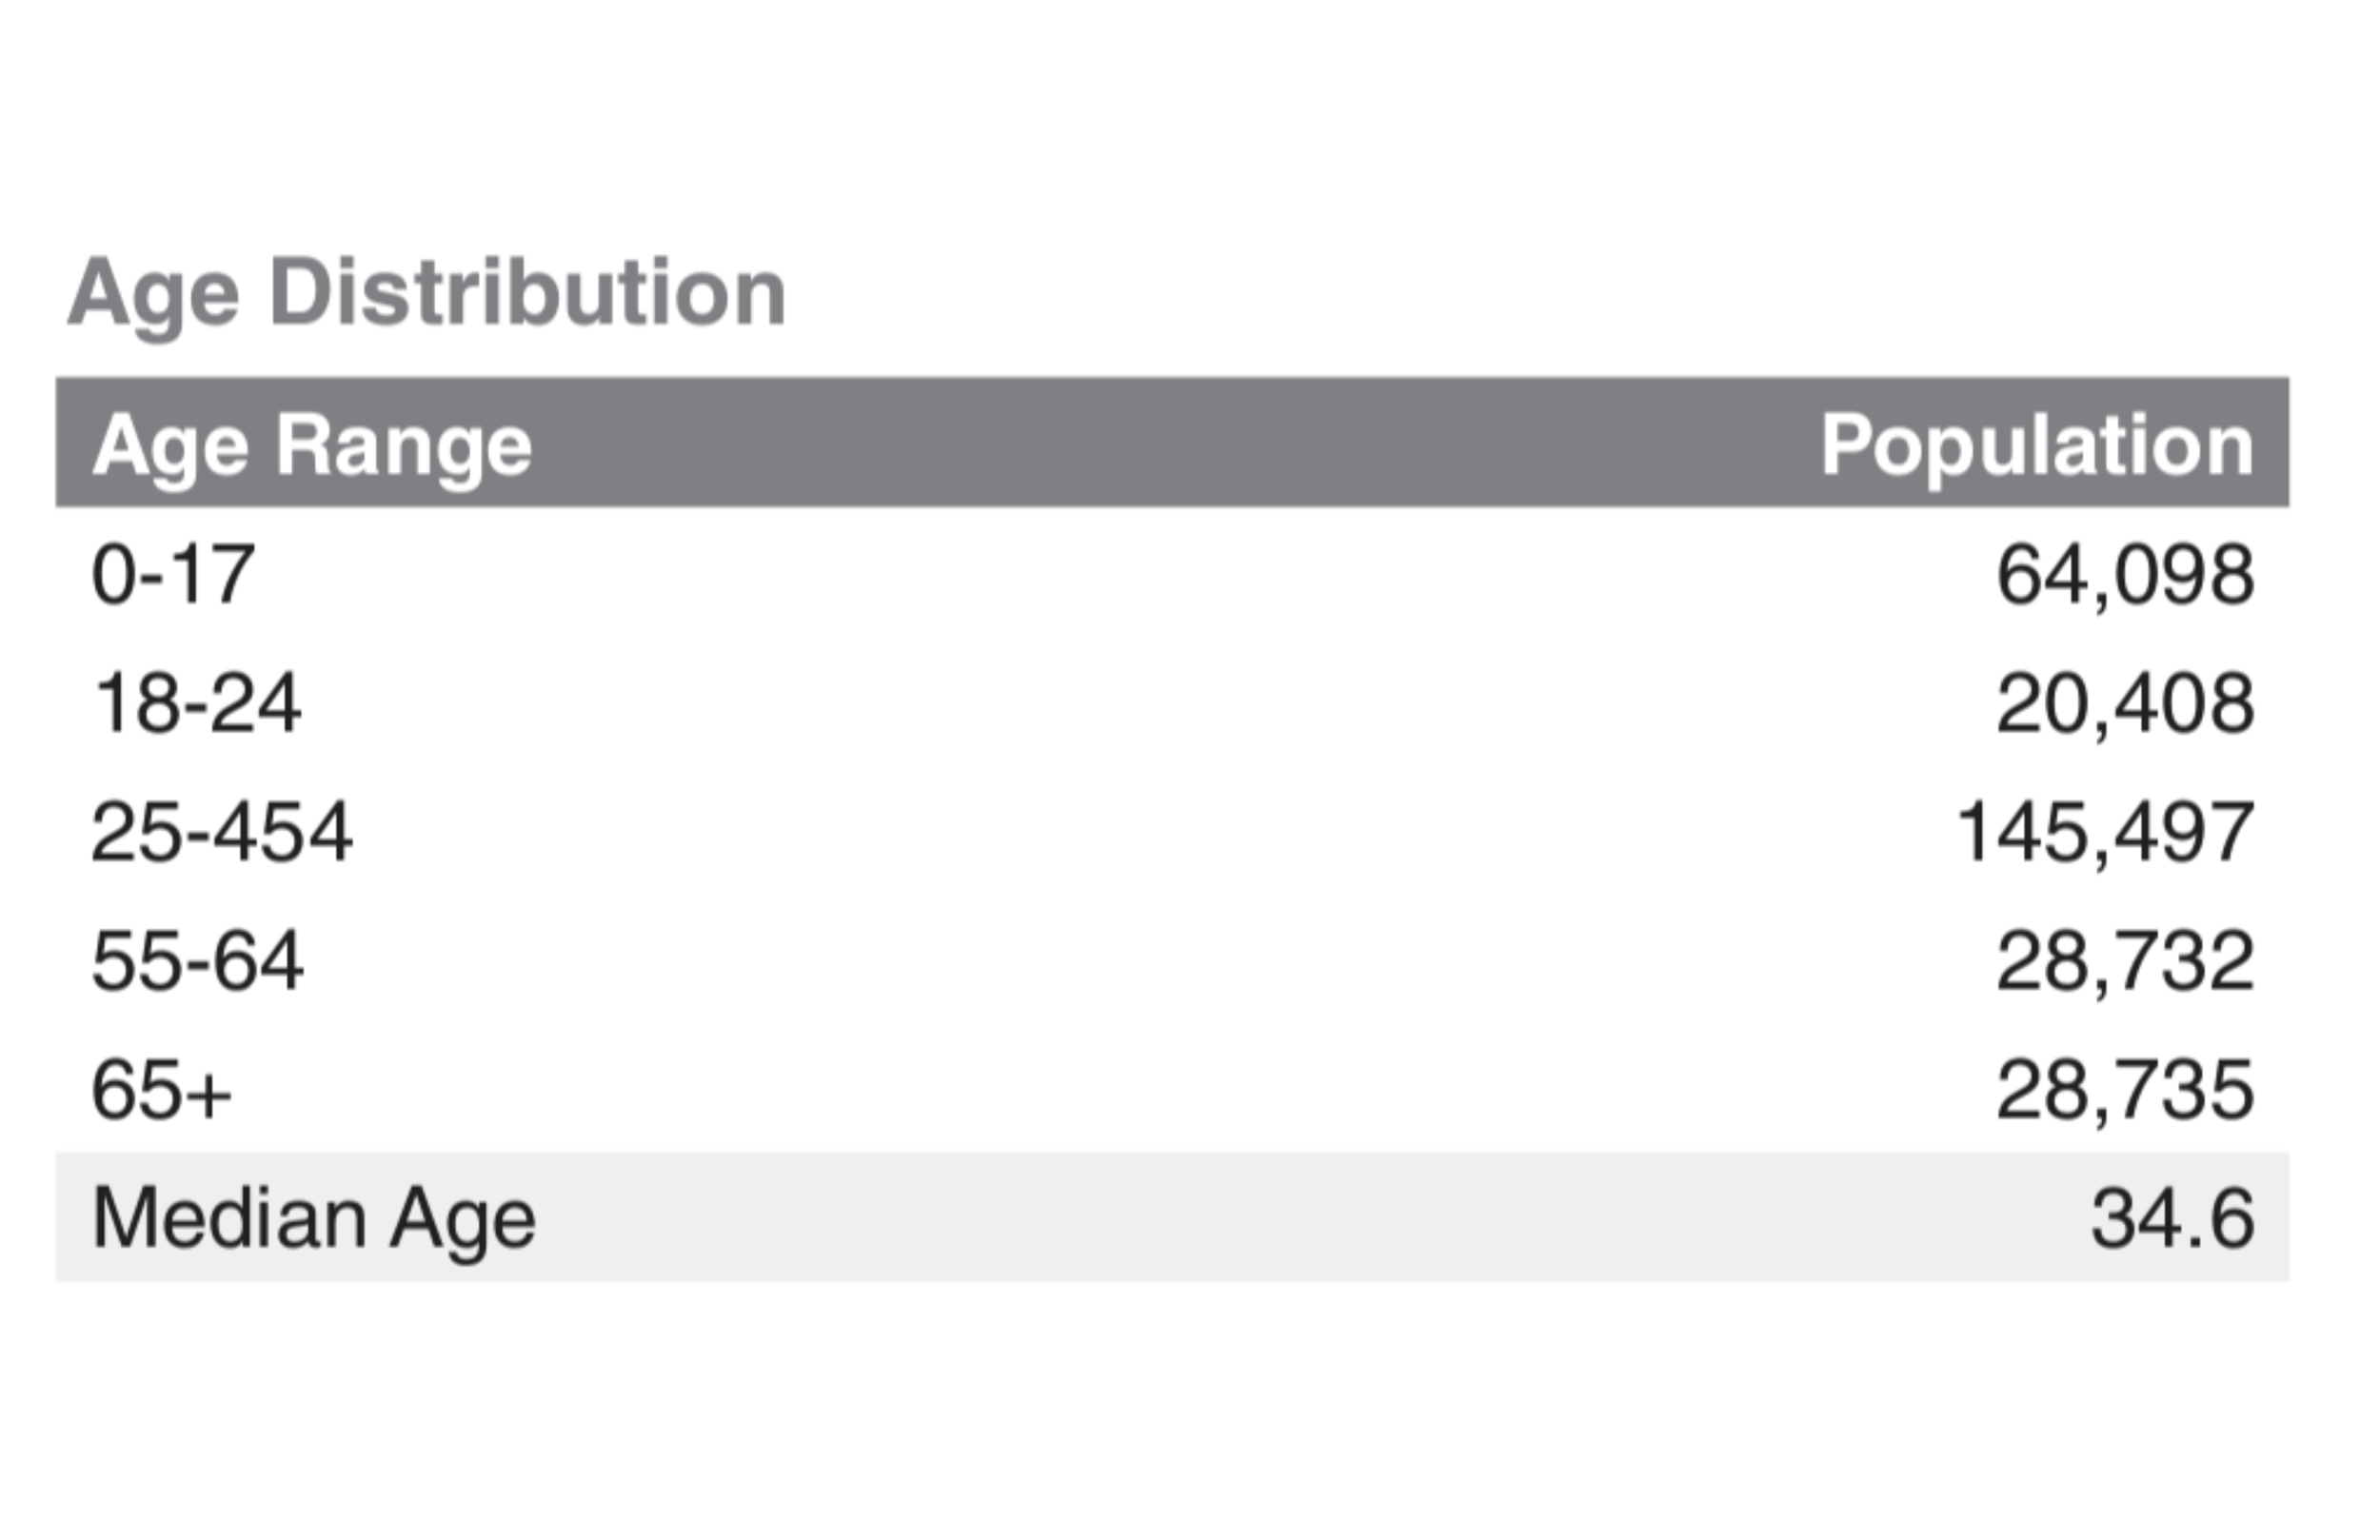The height and width of the screenshot is (1540, 2380).
Task: Click the word Age in Median Age
Action: coord(462,1219)
